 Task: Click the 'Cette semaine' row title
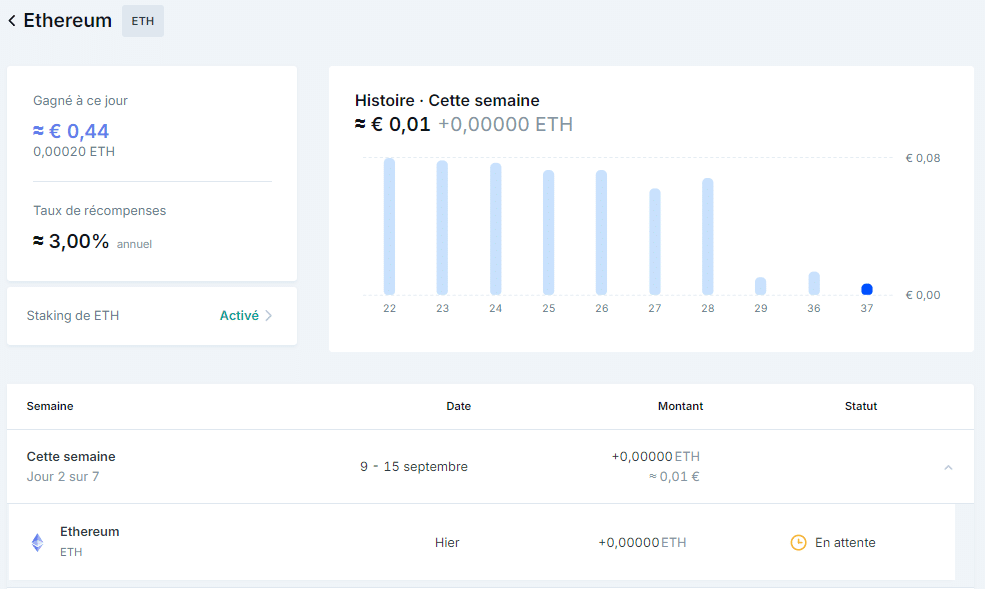71,457
